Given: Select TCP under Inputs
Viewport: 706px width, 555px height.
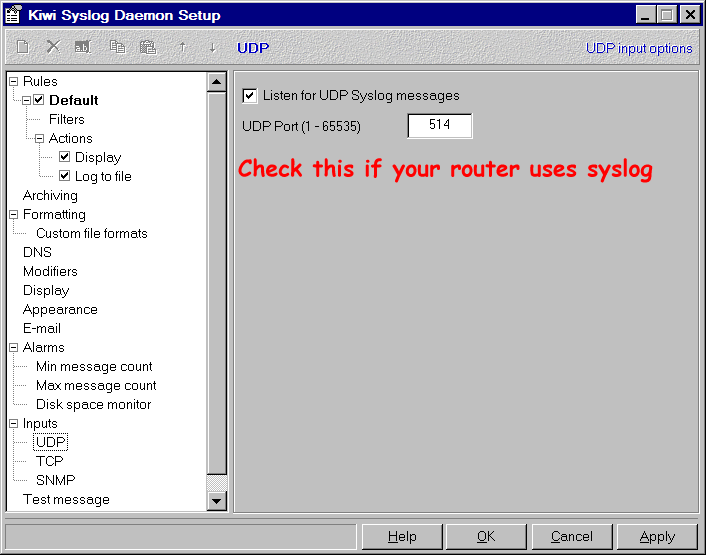Looking at the screenshot, I should pyautogui.click(x=50, y=461).
